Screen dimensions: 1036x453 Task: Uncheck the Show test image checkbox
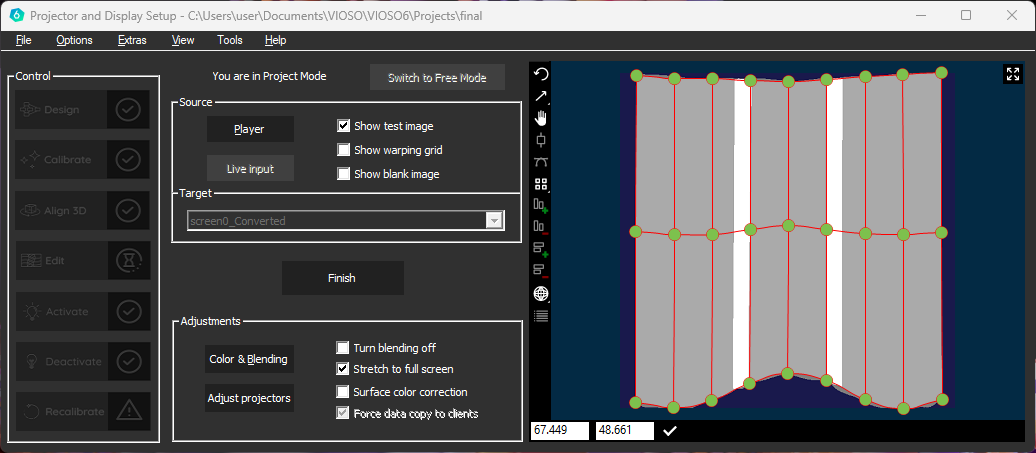pos(344,126)
